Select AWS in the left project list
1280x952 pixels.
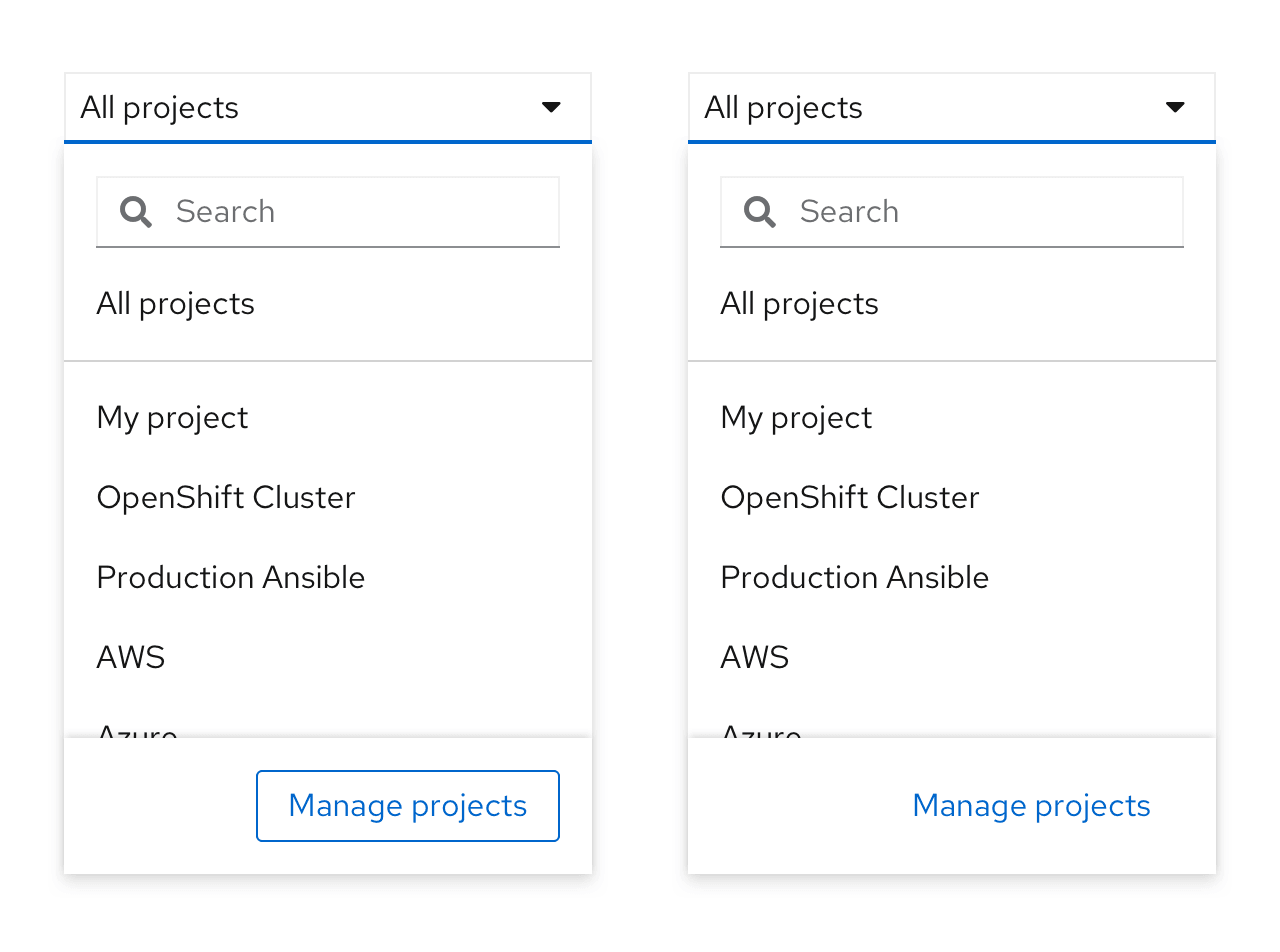point(131,658)
